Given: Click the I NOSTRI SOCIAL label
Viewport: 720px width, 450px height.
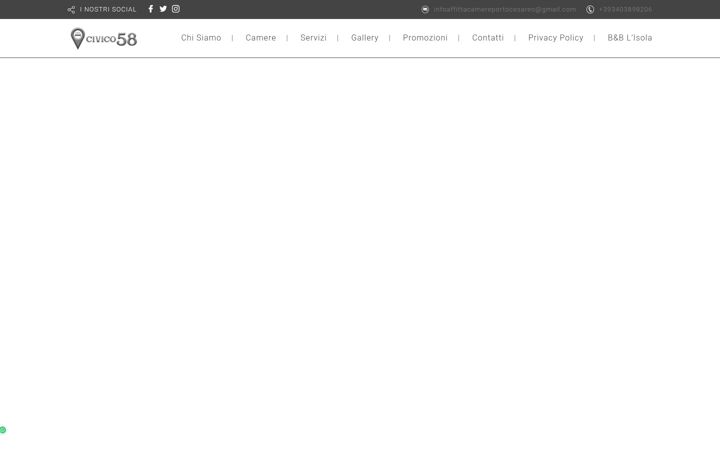Looking at the screenshot, I should click(x=108, y=10).
